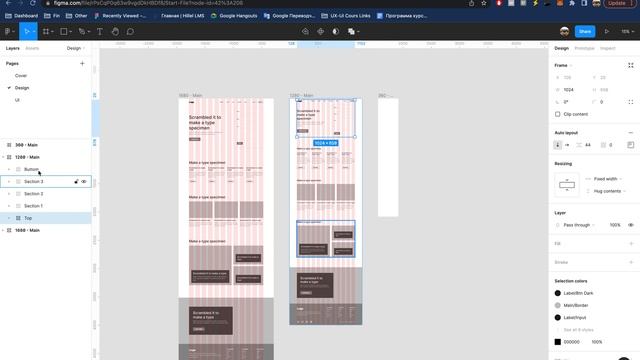Select the Move tool in toolbar
This screenshot has width=640, height=360.
click(27, 31)
